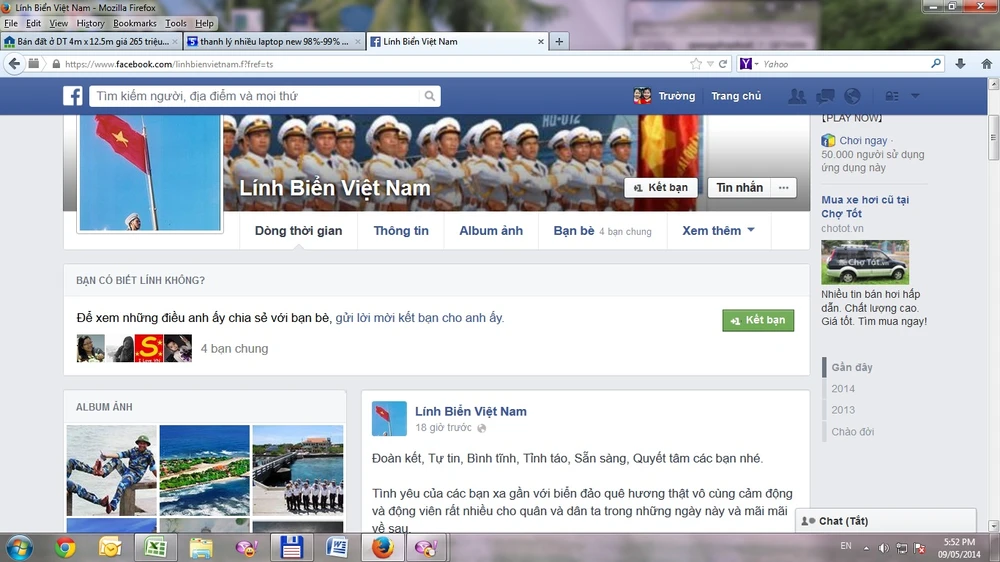
Task: Expand the account settings dropdown arrow
Action: [x=915, y=96]
